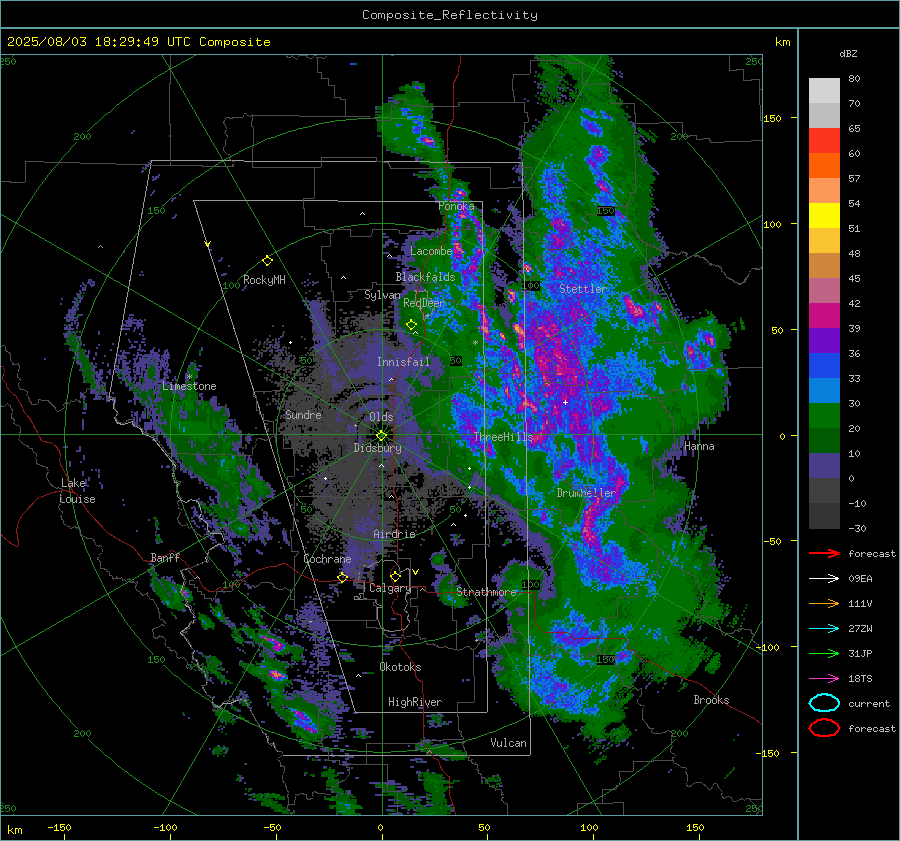Click the Blackfalds city label
The width and height of the screenshot is (900, 841).
[425, 277]
